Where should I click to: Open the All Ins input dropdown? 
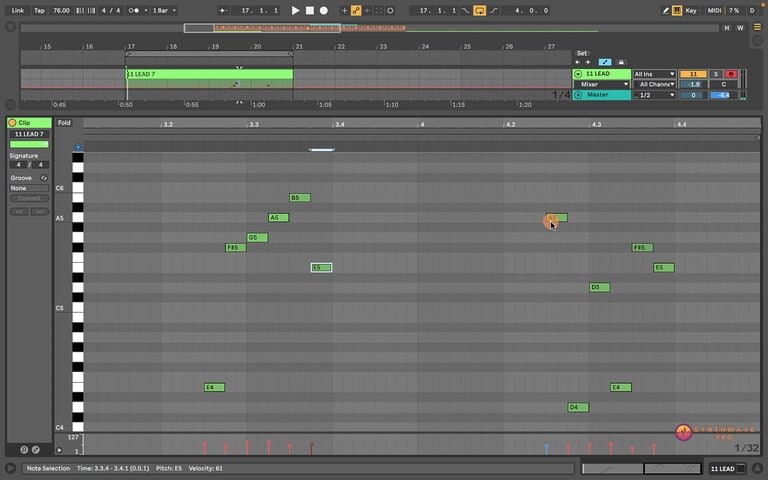click(654, 74)
